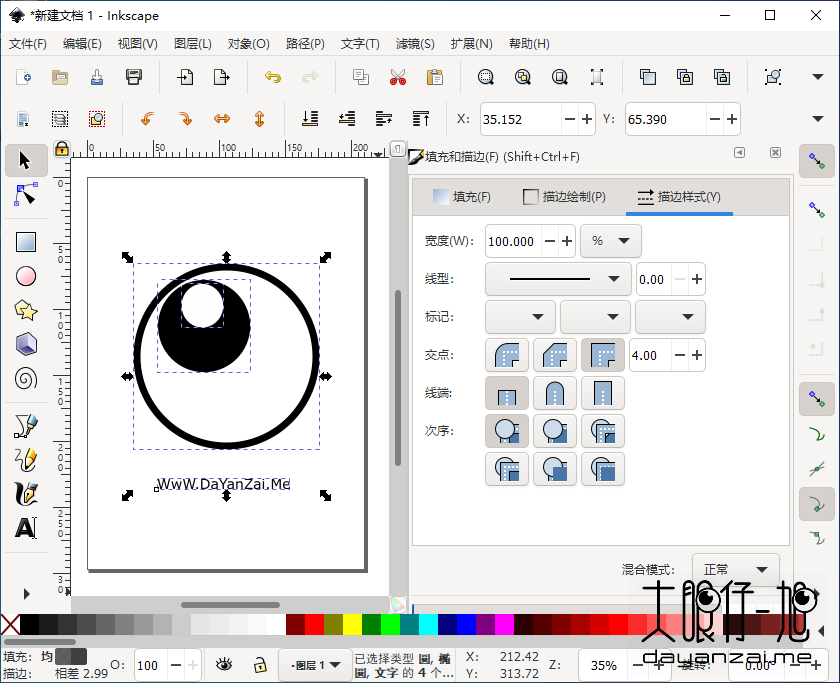This screenshot has height=683, width=840.
Task: Click the save document icon
Action: (x=97, y=77)
